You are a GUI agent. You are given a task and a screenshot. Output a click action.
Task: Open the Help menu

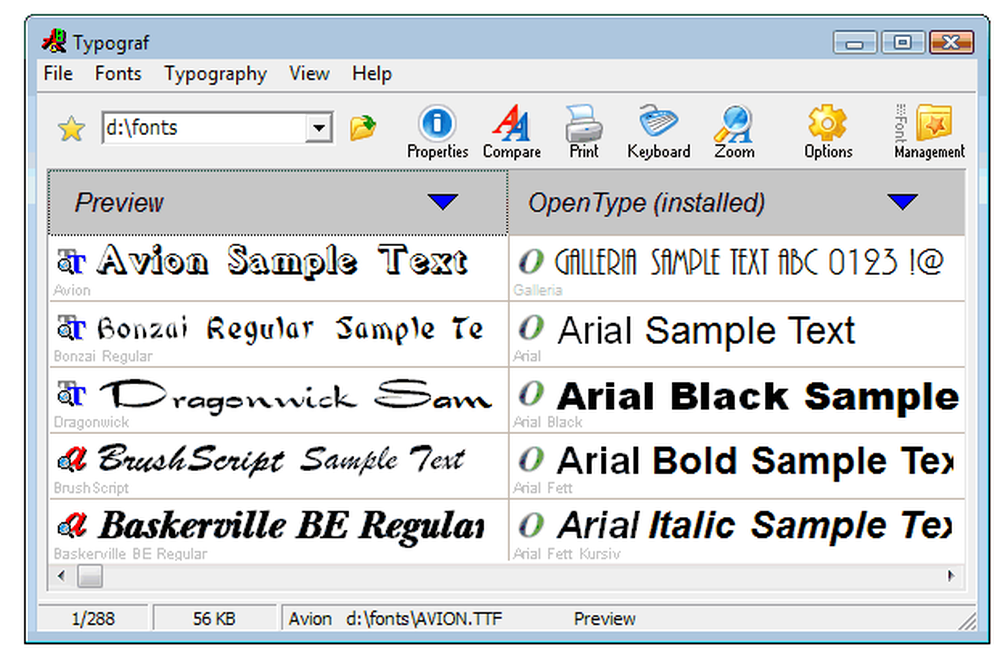click(372, 73)
